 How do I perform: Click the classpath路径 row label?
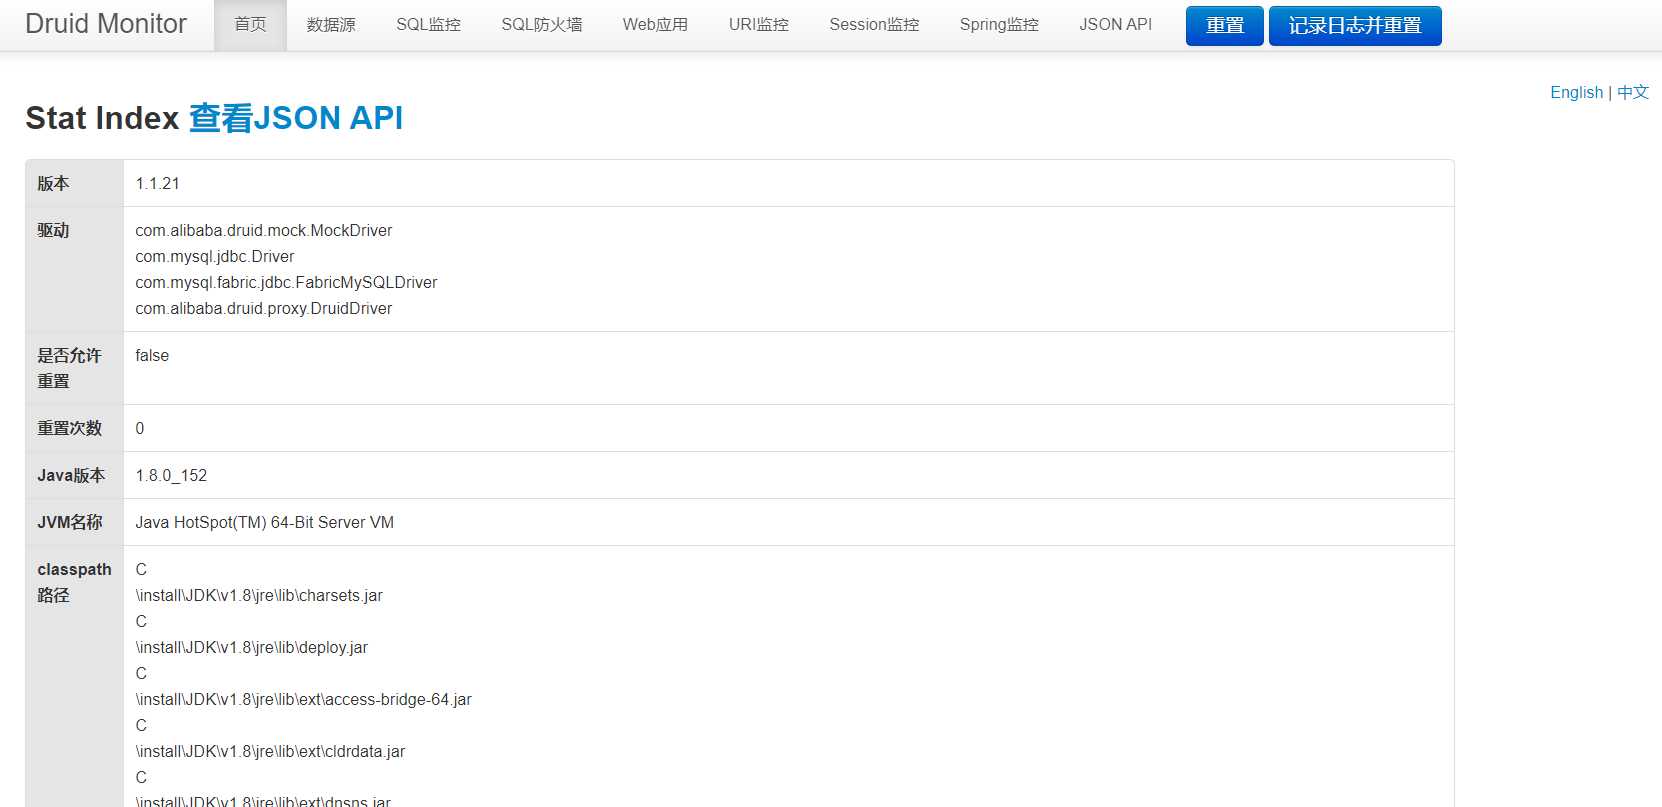74,582
